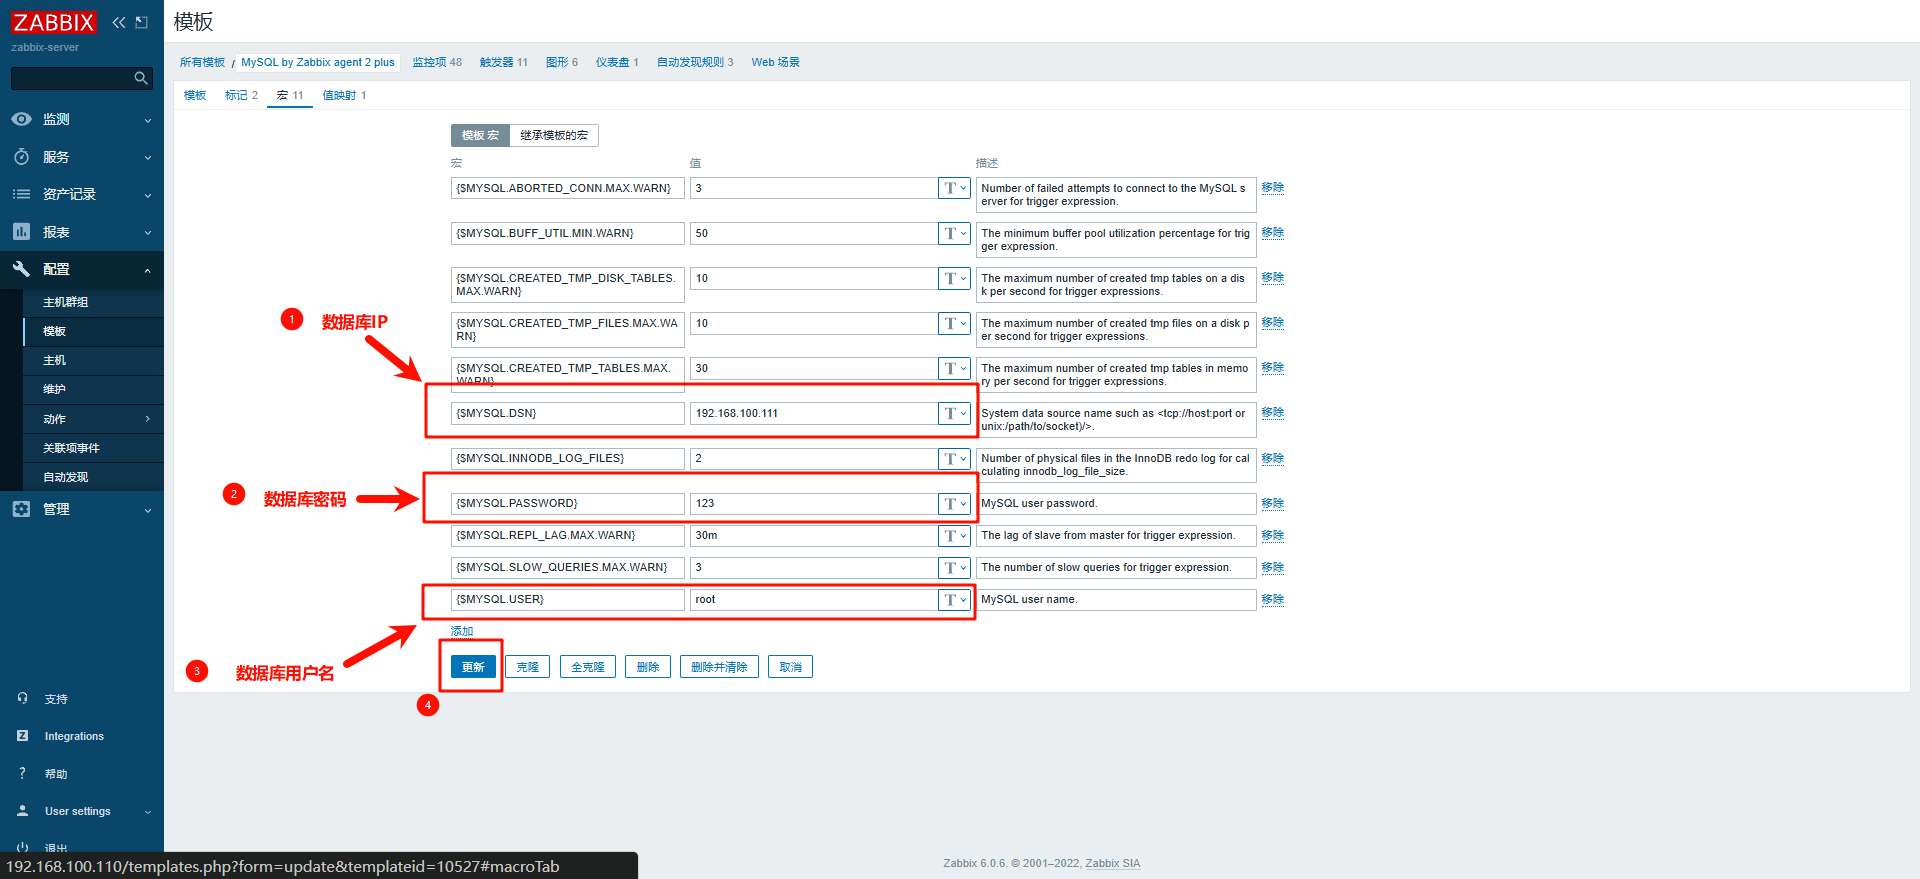Open the 宏 tab

(290, 95)
